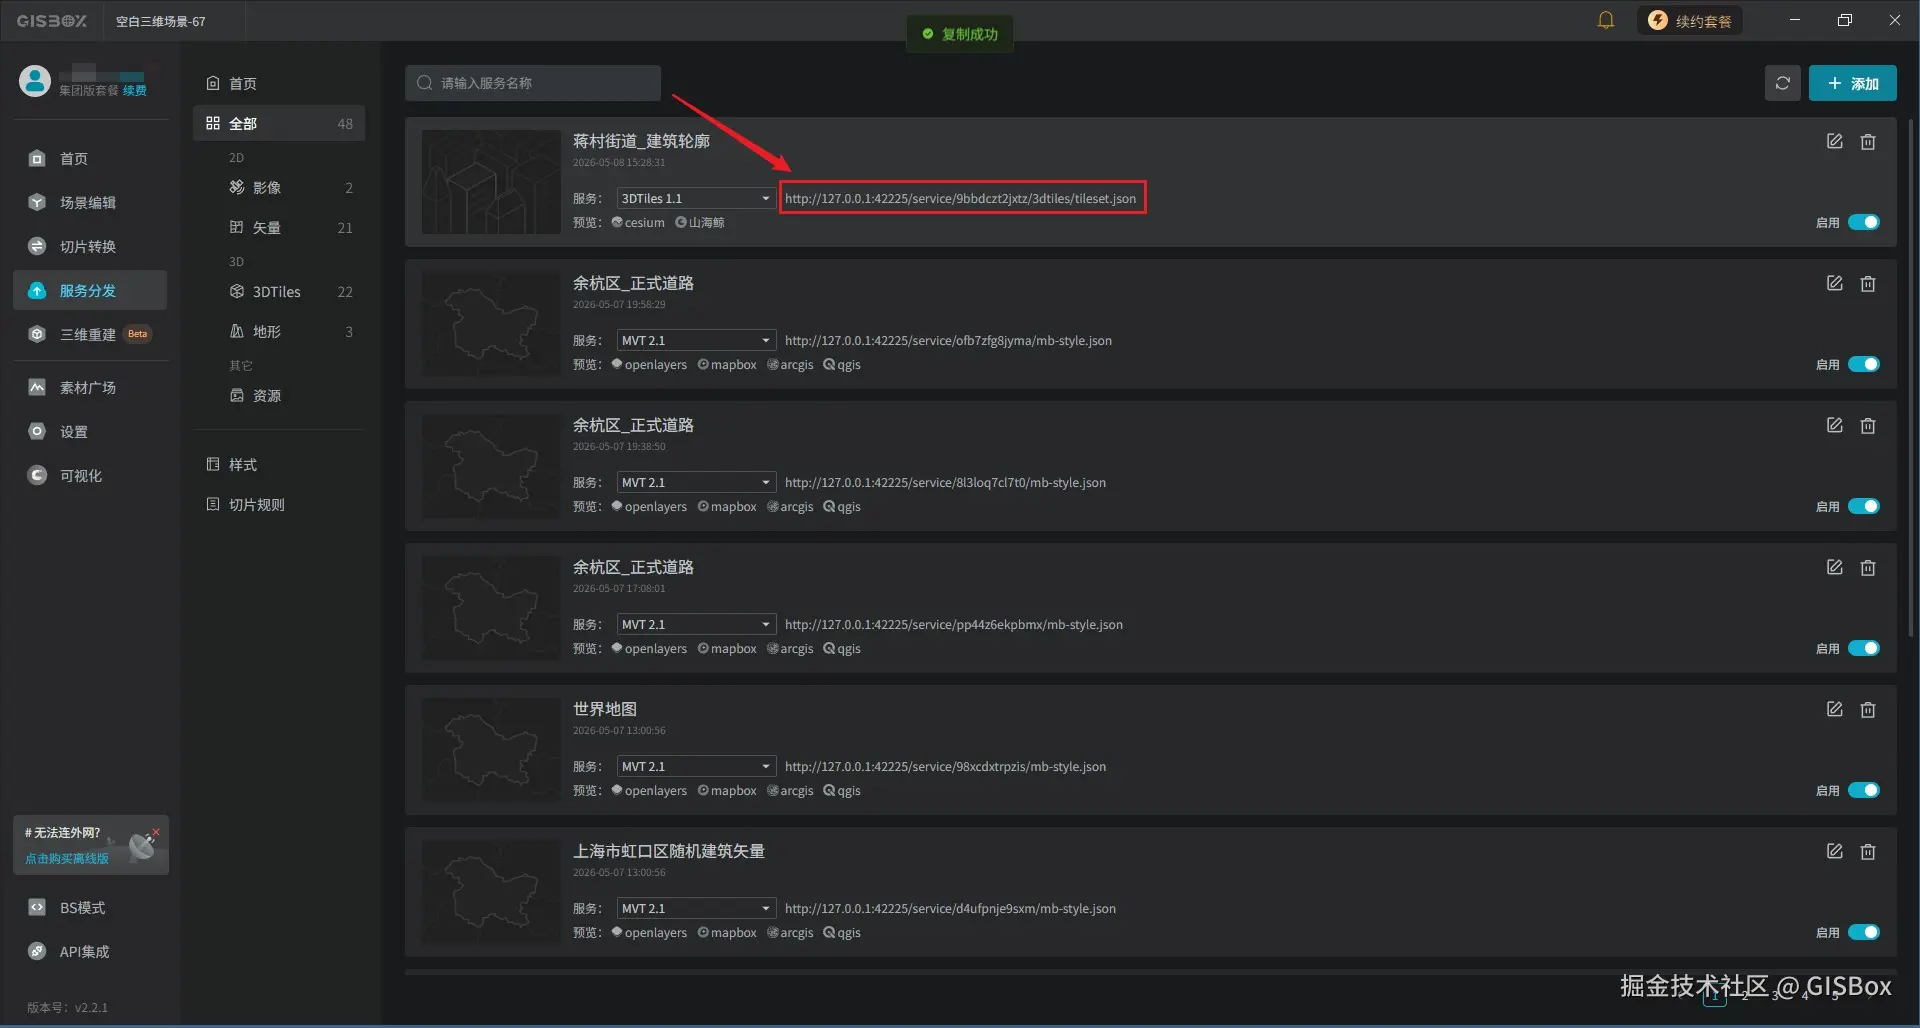
Task: Delete the 蒋村街道_建筑轮廓 service
Action: [x=1867, y=141]
